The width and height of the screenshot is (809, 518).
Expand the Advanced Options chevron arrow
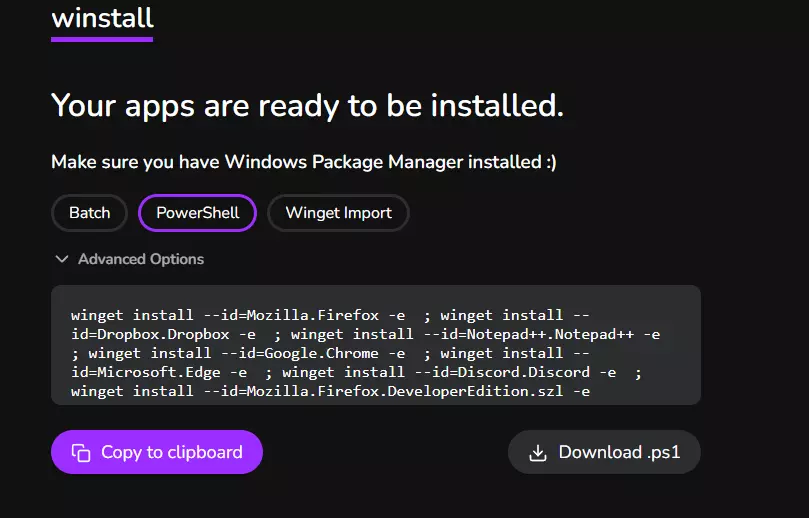click(62, 259)
